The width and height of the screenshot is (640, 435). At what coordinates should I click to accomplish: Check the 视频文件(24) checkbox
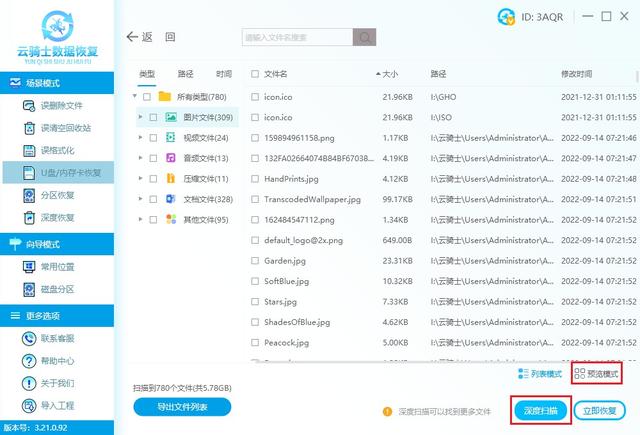pos(153,138)
